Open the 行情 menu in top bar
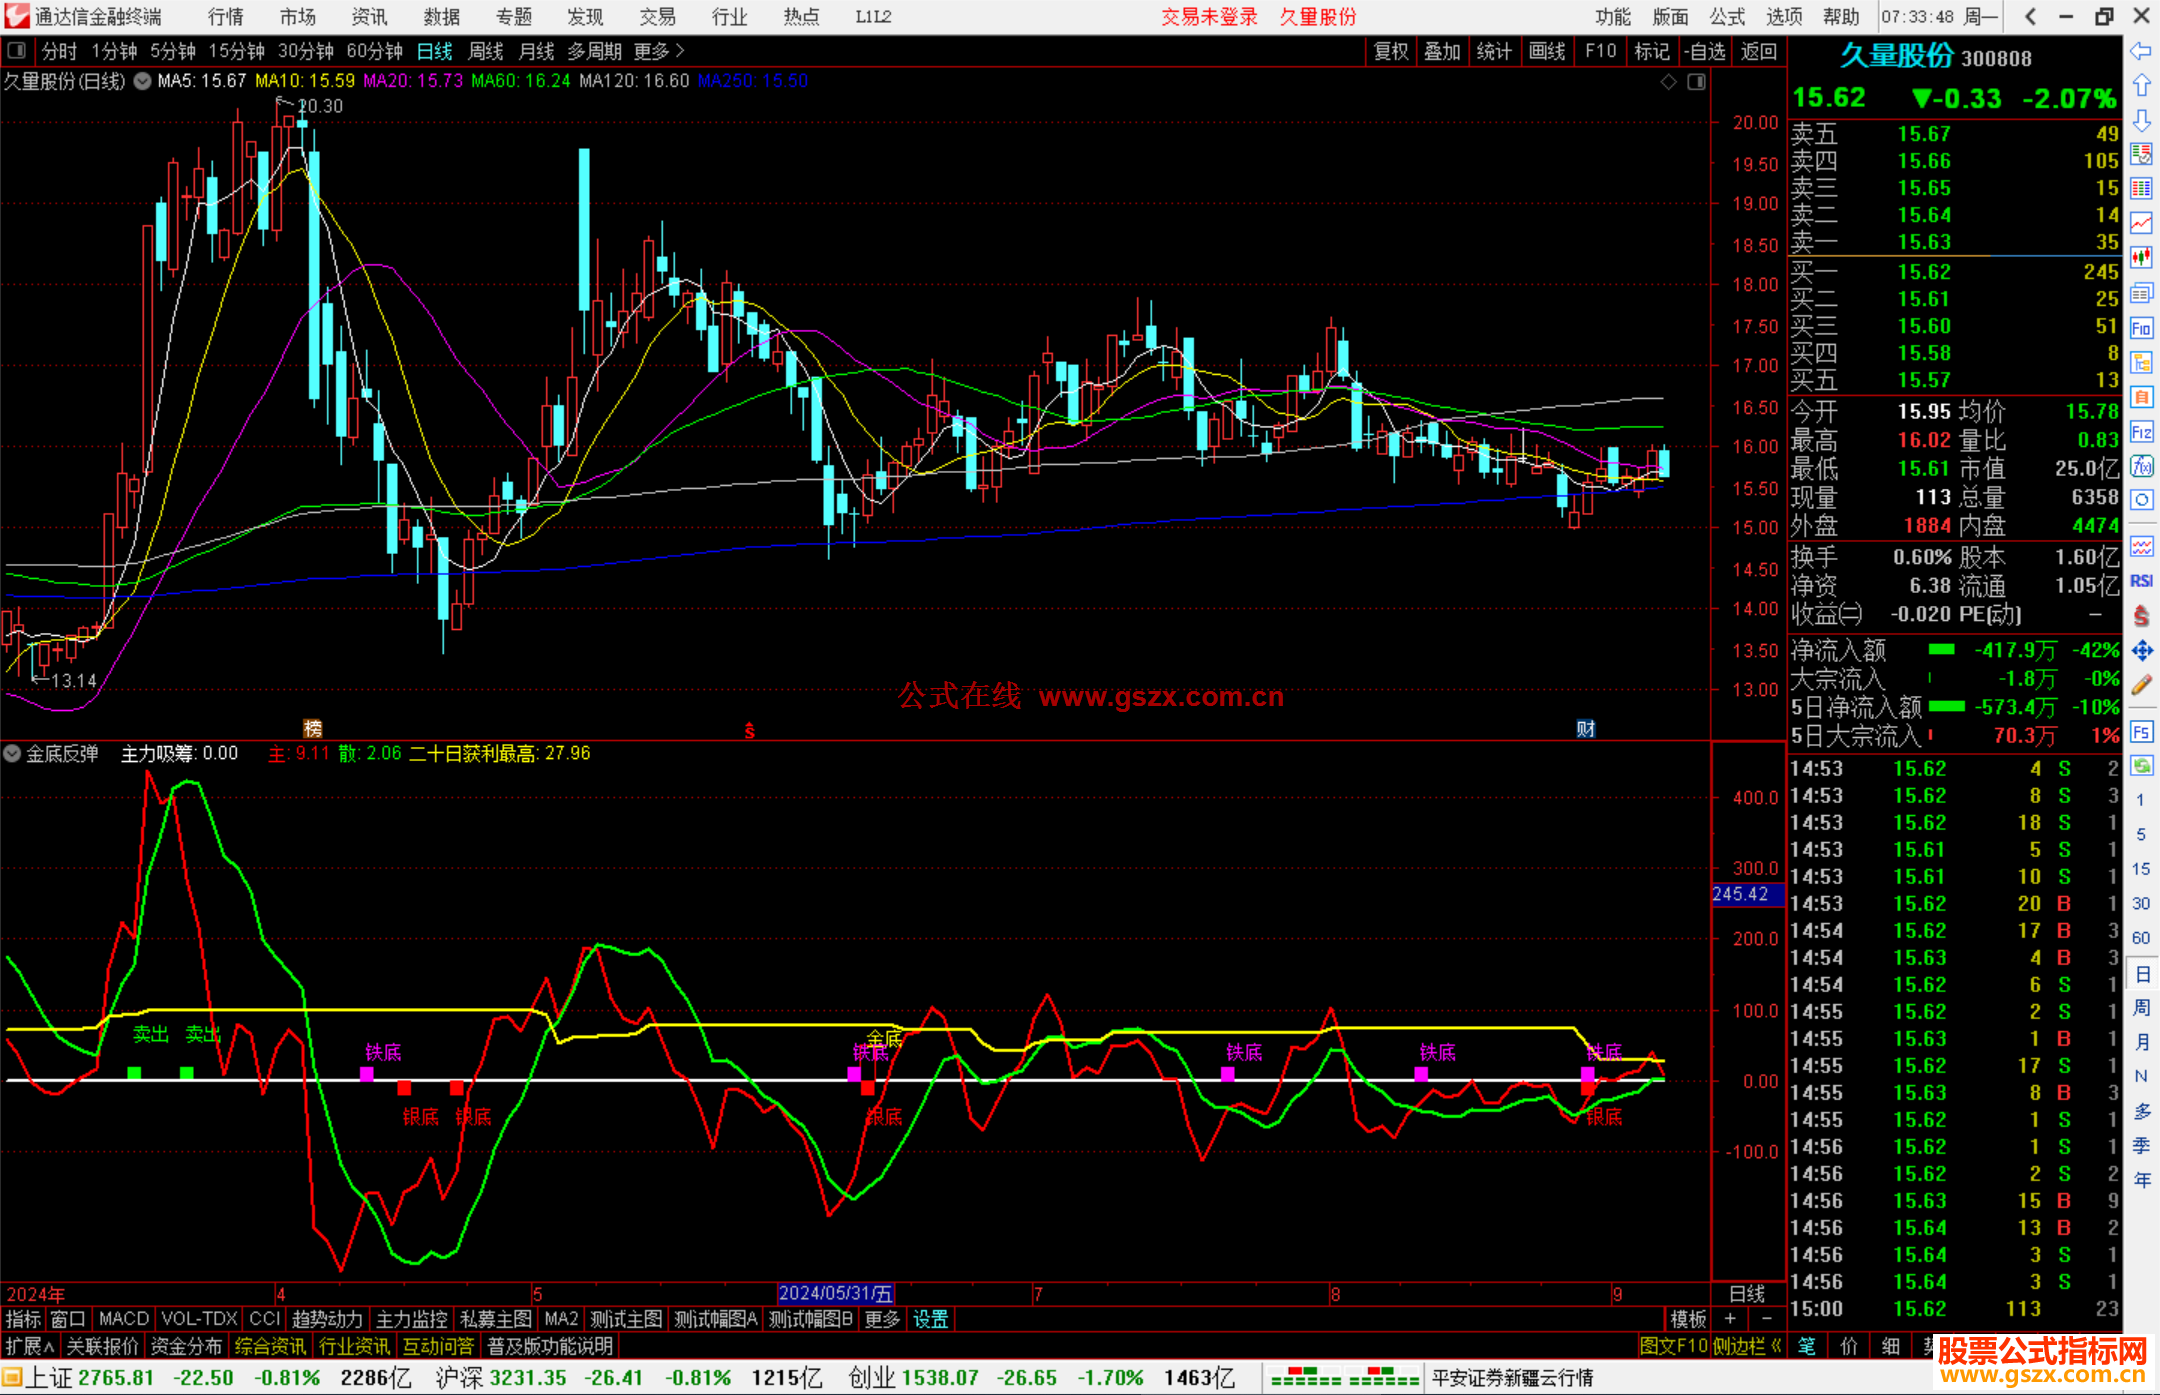Viewport: 2160px width, 1395px height. pyautogui.click(x=225, y=17)
